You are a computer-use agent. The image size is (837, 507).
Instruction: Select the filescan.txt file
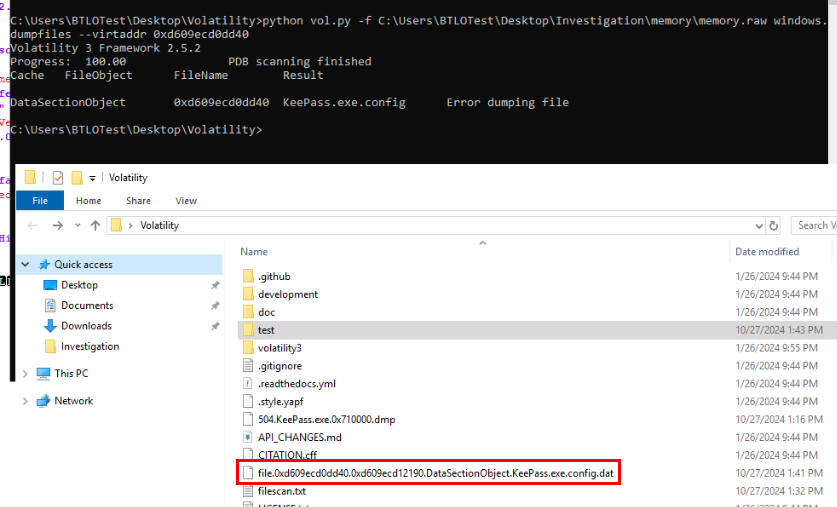click(282, 491)
